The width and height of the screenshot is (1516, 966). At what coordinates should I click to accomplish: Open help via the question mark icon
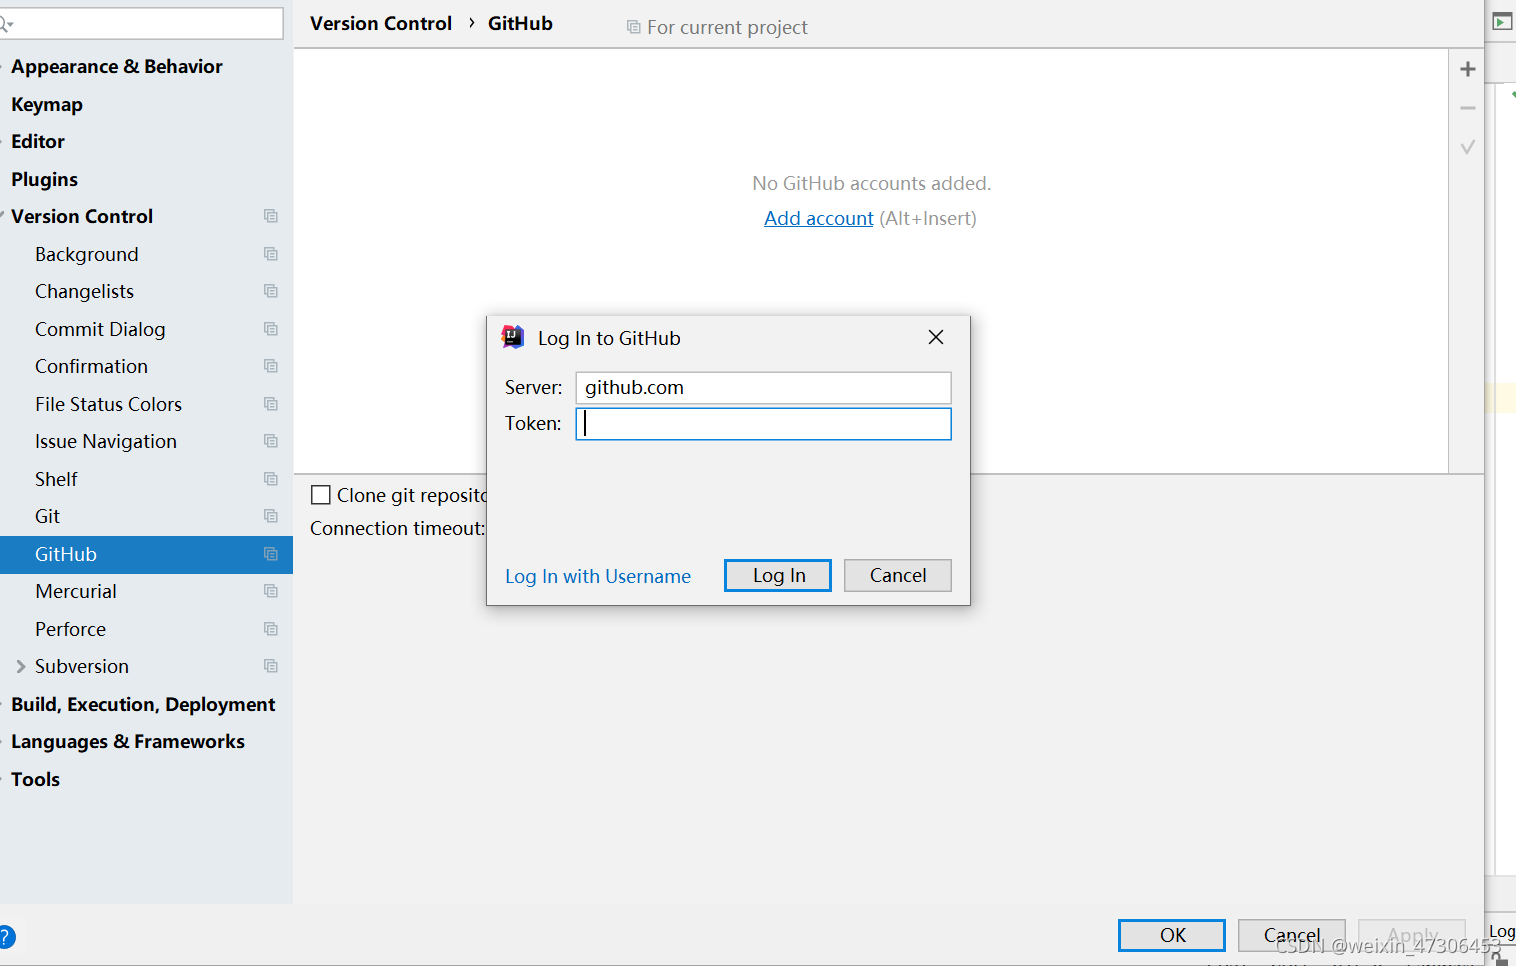6,937
